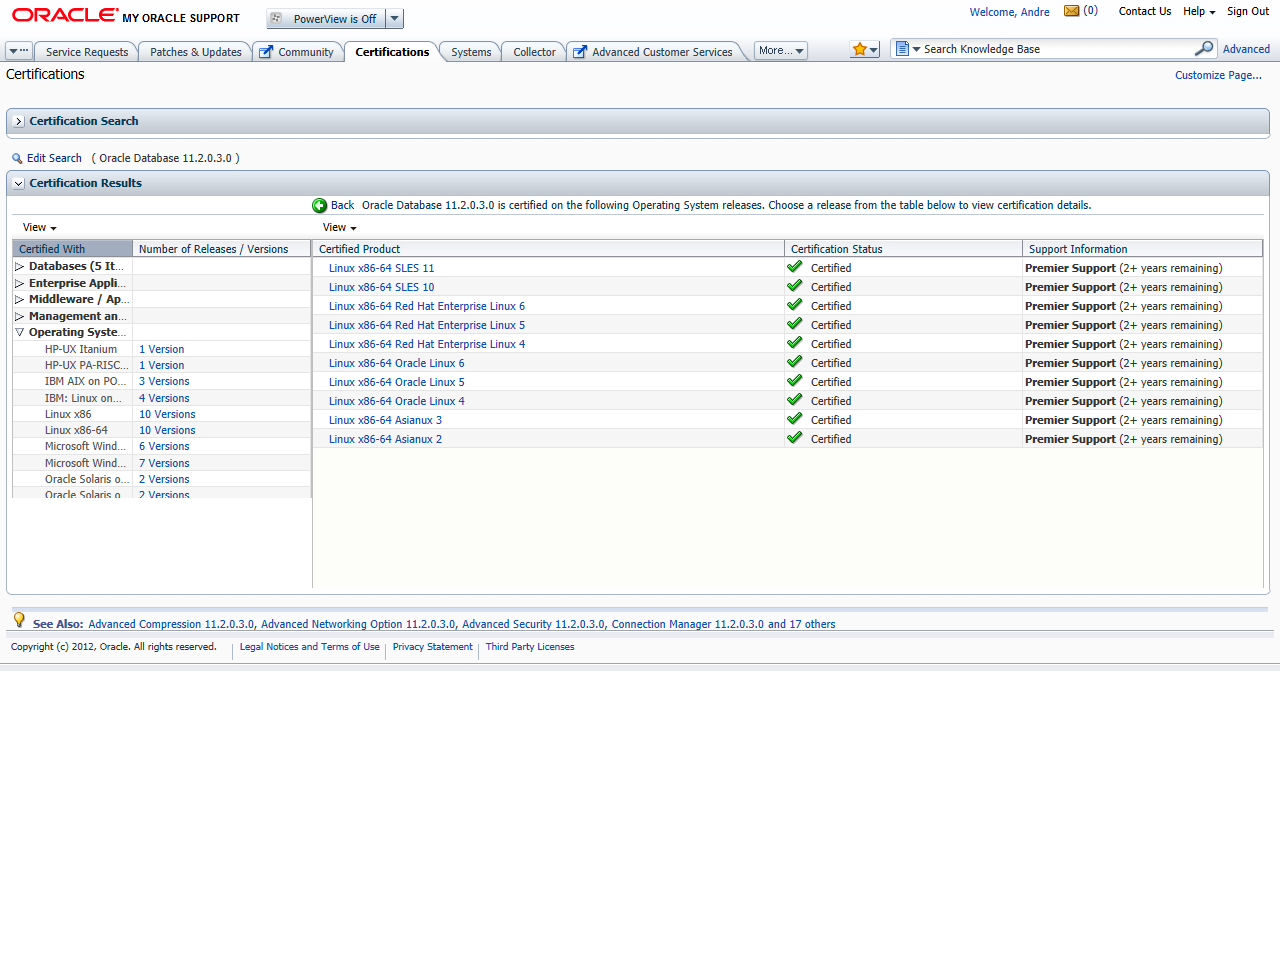
Task: Open Red Hat Enterprise Linux 6 link
Action: click(427, 306)
